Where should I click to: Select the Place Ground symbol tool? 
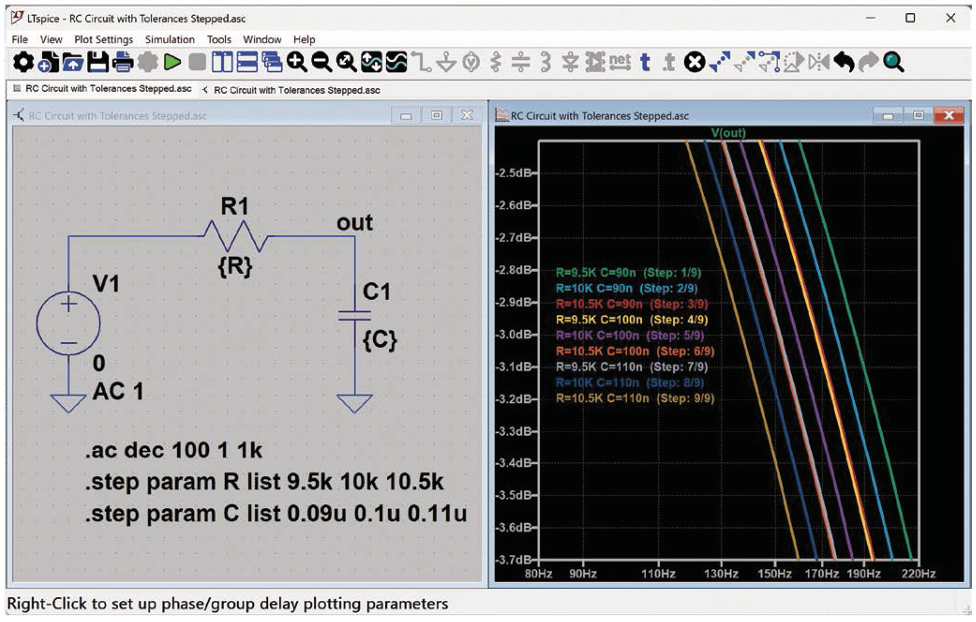[x=446, y=63]
